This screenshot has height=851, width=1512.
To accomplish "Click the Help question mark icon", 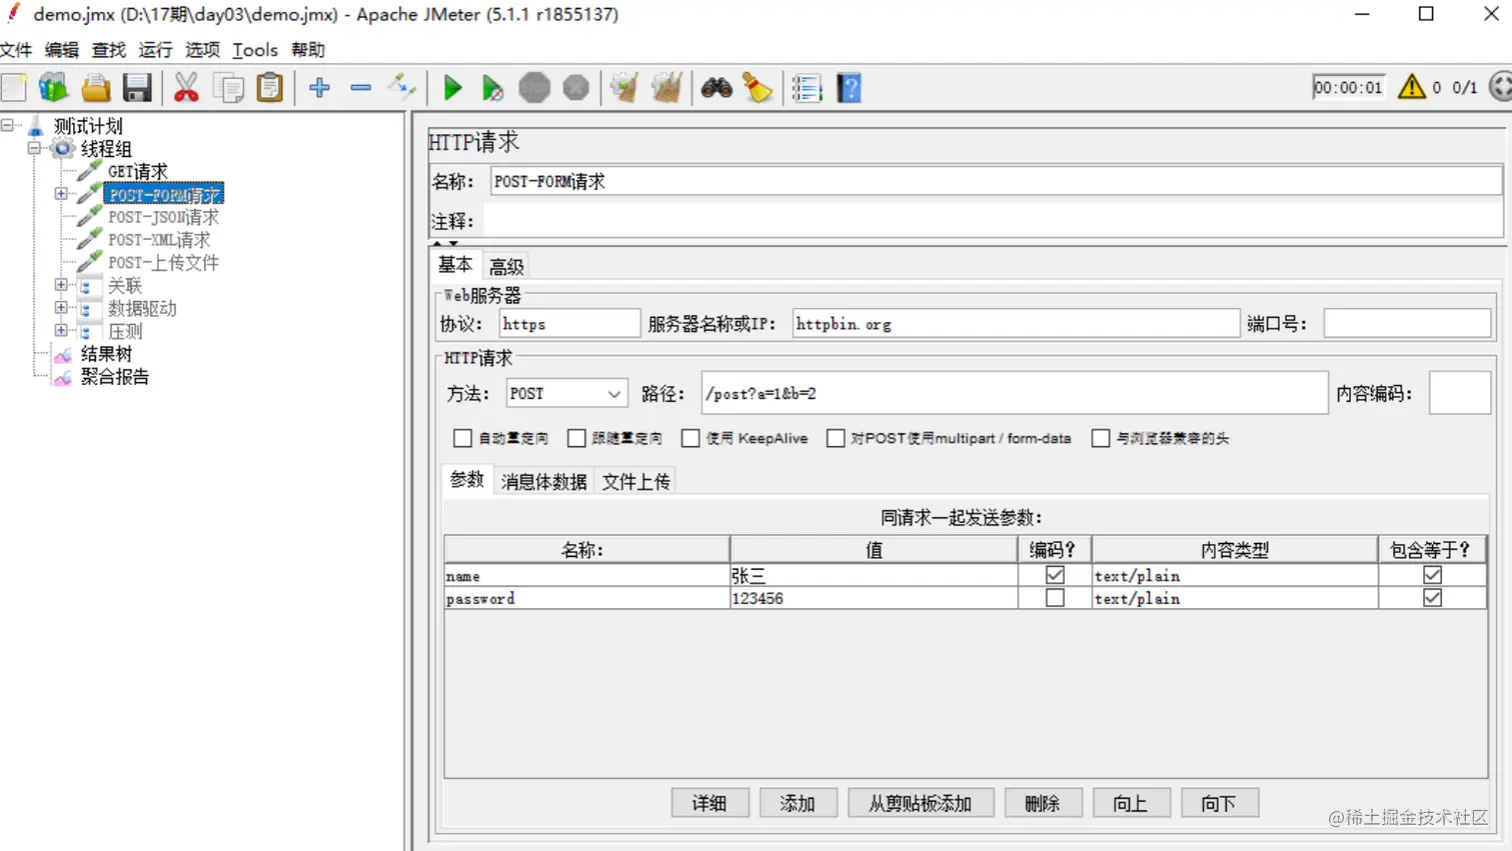I will tap(849, 88).
